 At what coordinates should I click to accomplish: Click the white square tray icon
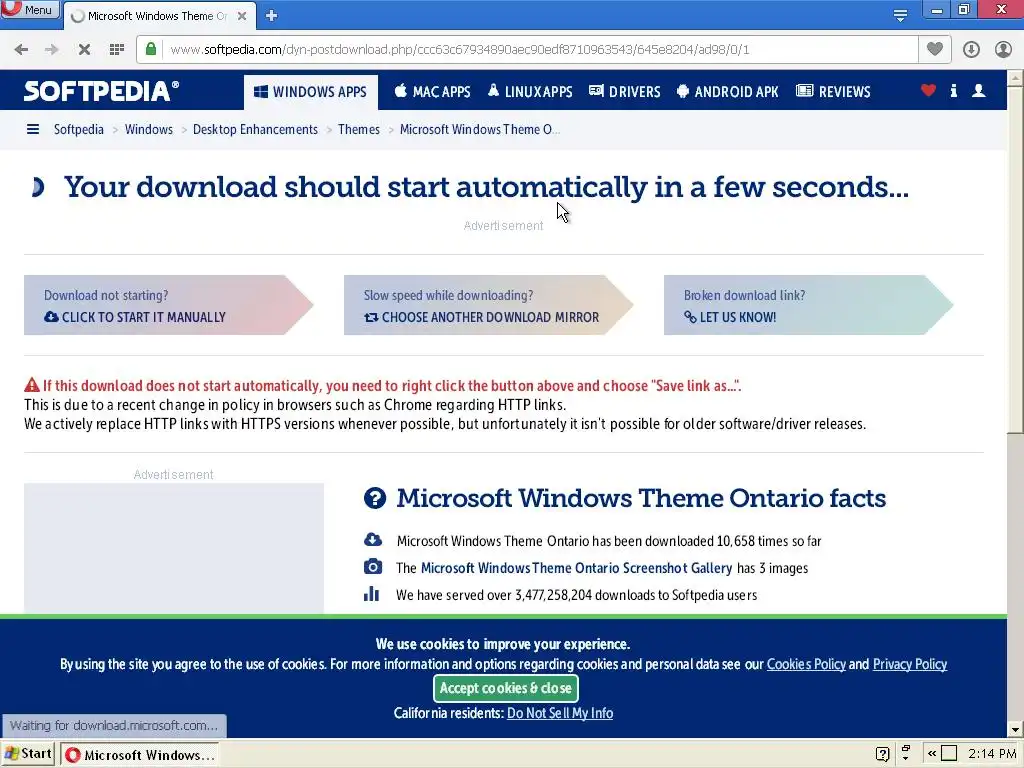pyautogui.click(x=949, y=754)
